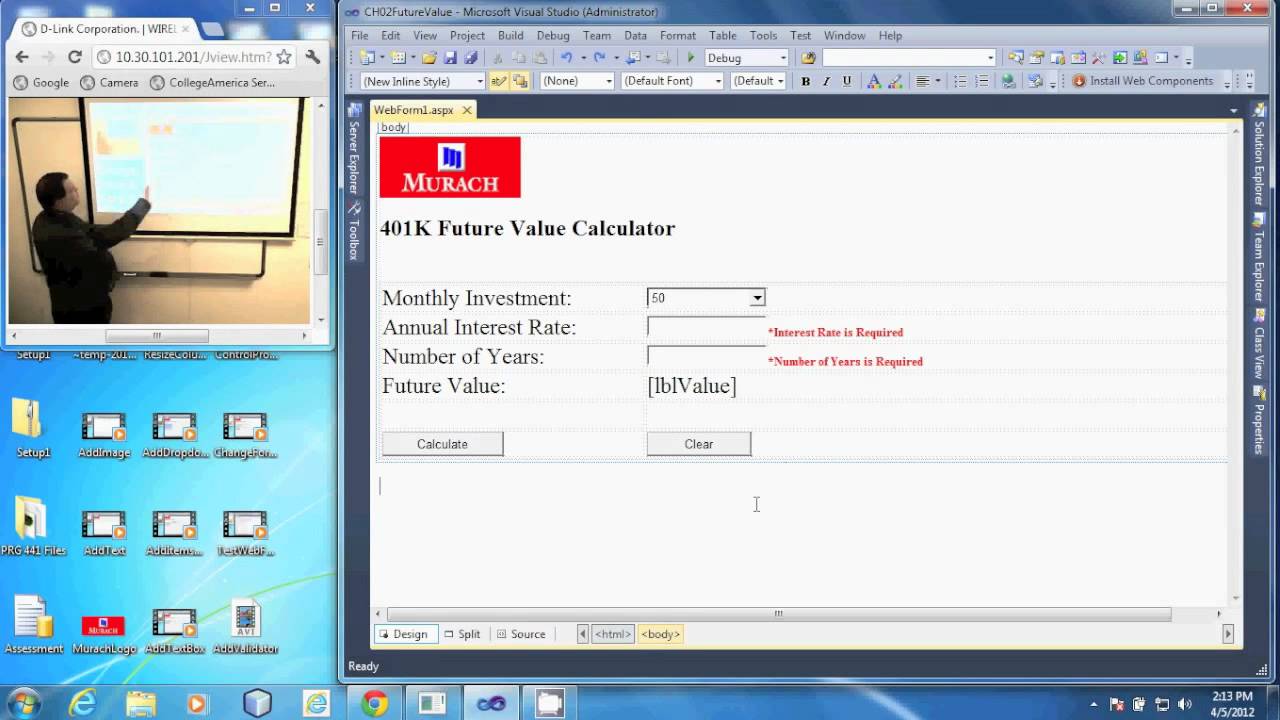Click the text alignment icon
1280x720 pixels.
click(923, 81)
